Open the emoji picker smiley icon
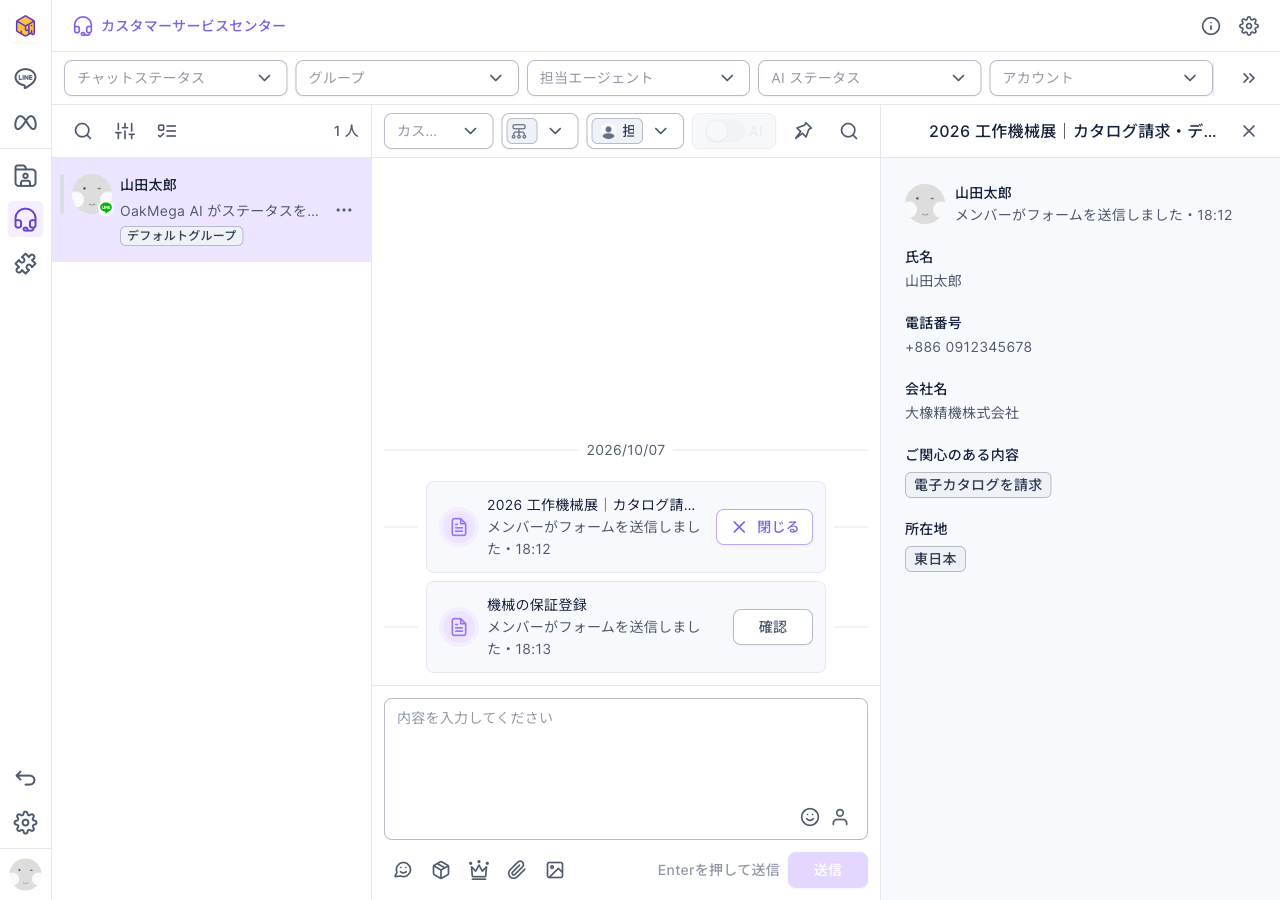Screen dimensions: 1280x900 [x=810, y=817]
